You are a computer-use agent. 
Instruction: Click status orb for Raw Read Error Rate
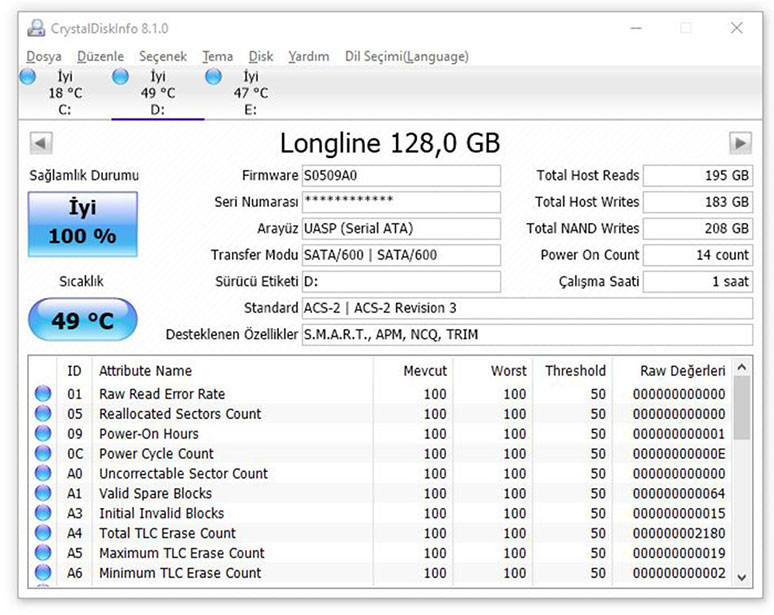click(x=43, y=393)
